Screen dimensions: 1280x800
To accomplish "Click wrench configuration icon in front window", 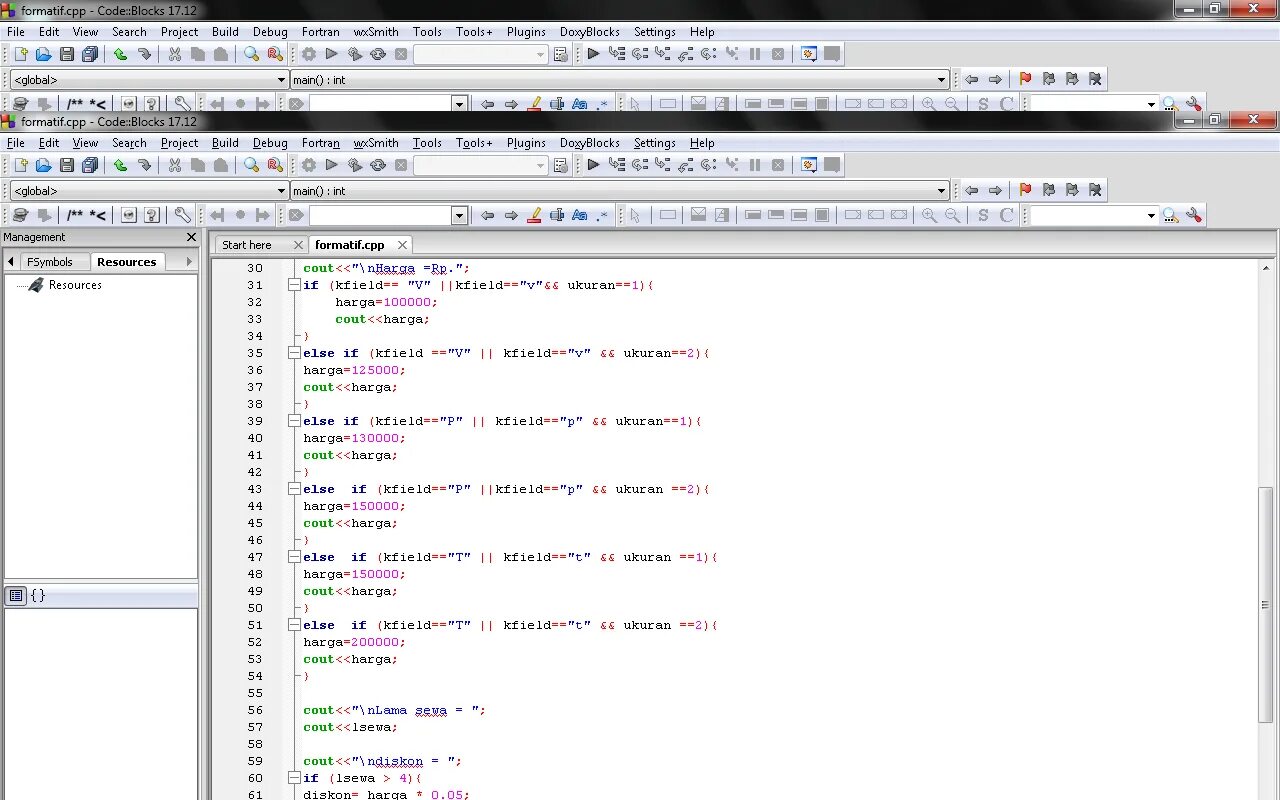I will [x=182, y=215].
